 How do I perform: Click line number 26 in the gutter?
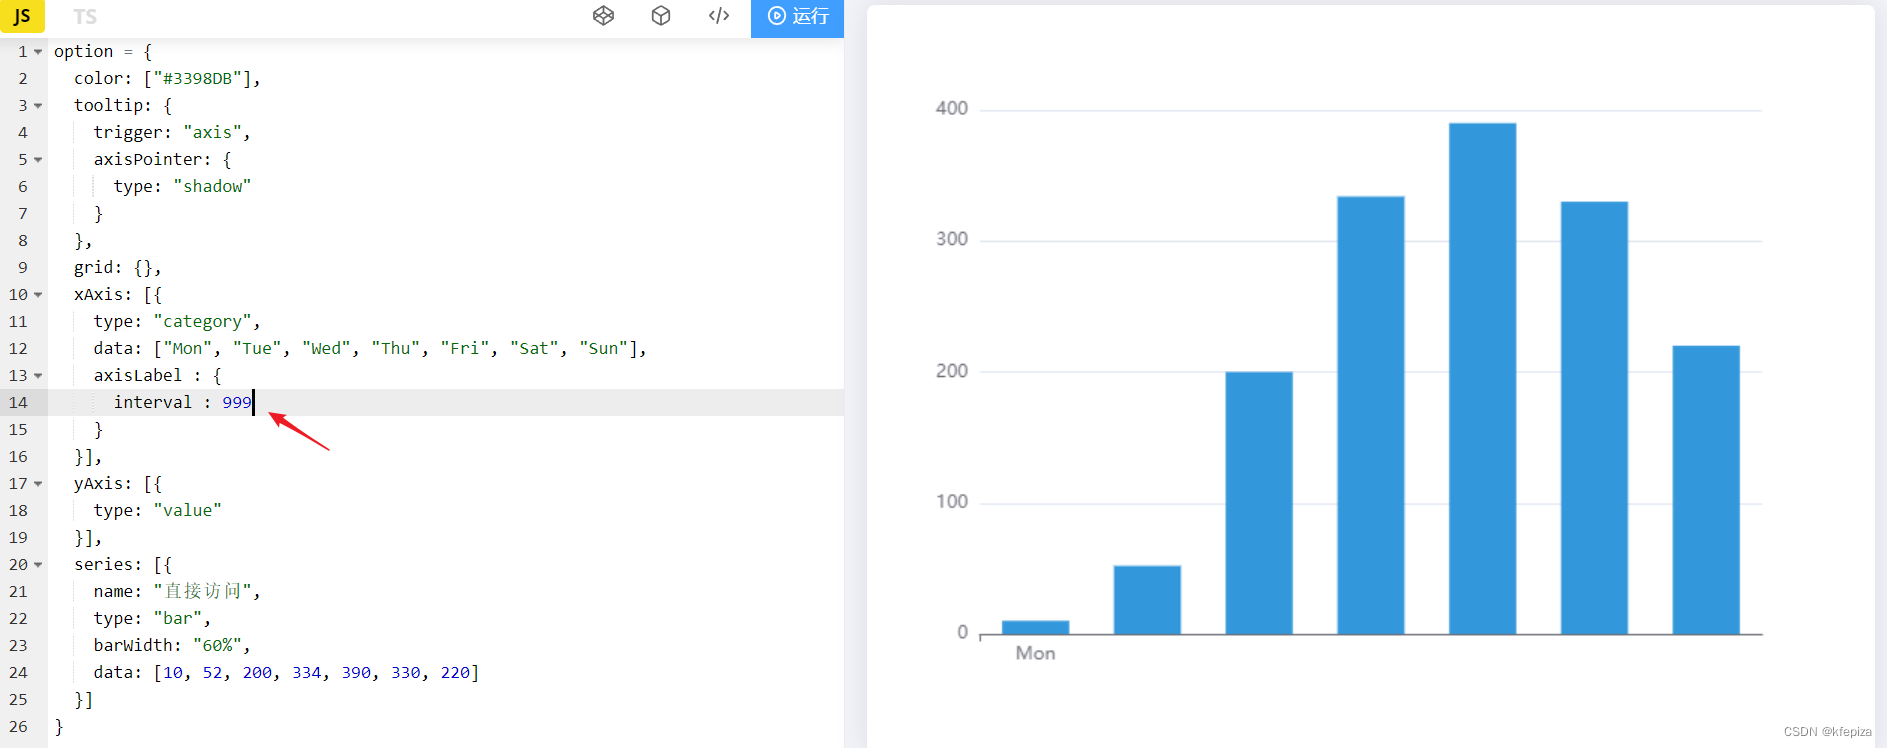pos(18,726)
